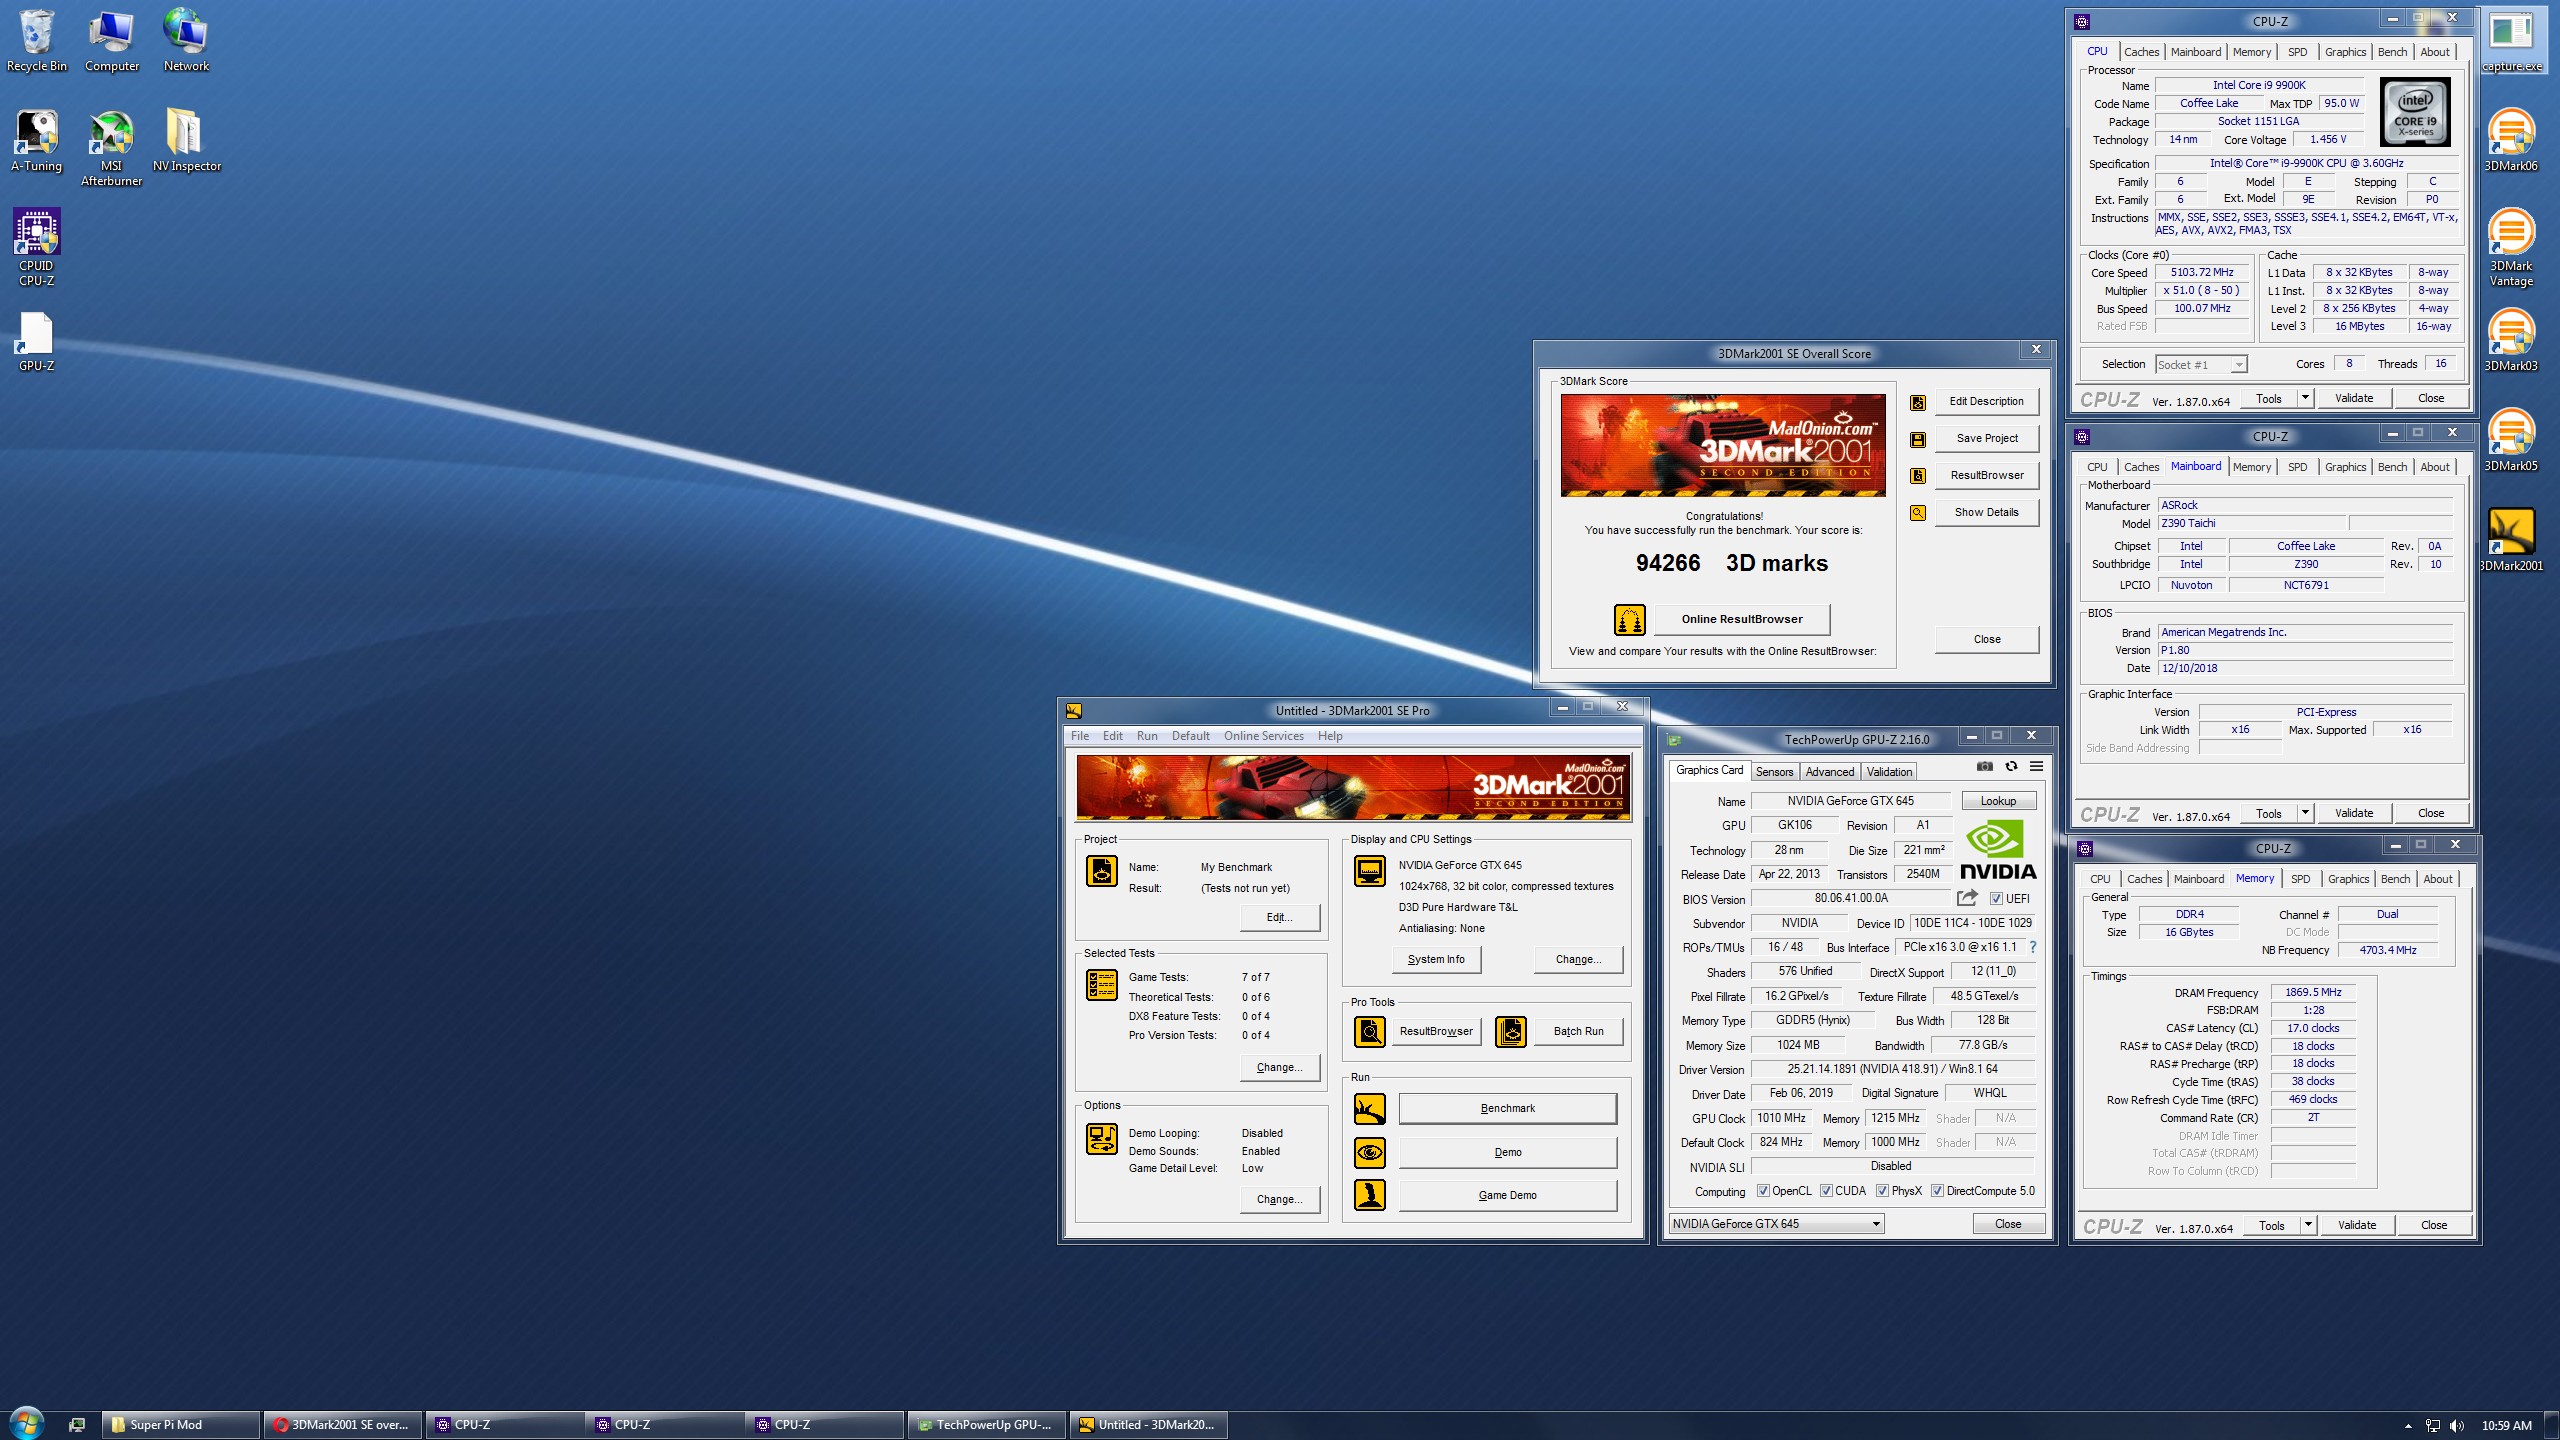Launch 3DMark Vantage desktop shortcut
2560x1440 pixels.
tap(2511, 247)
